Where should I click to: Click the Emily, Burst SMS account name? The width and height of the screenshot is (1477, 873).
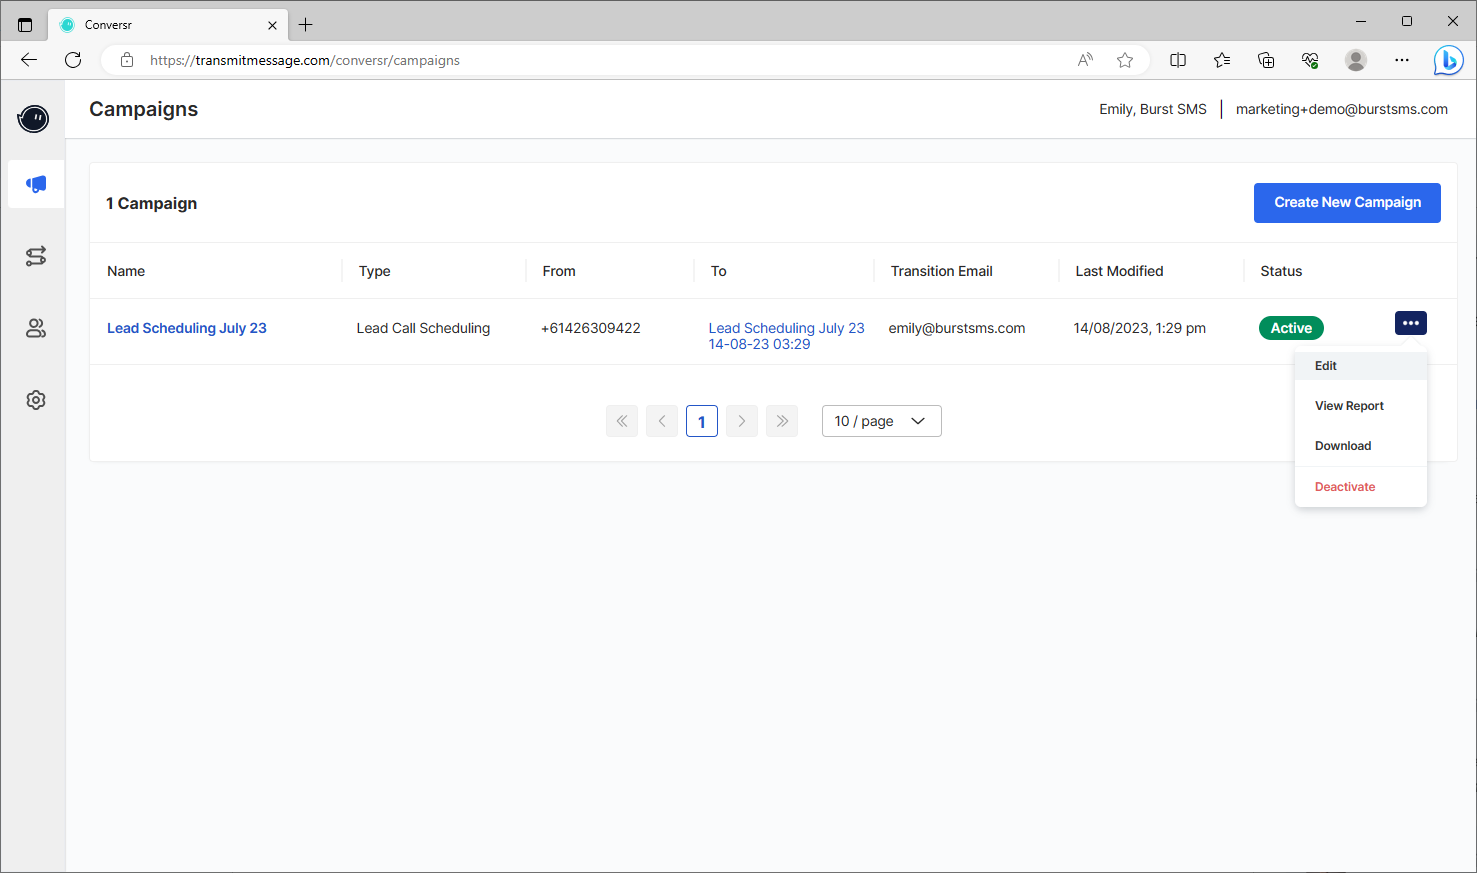[1153, 109]
